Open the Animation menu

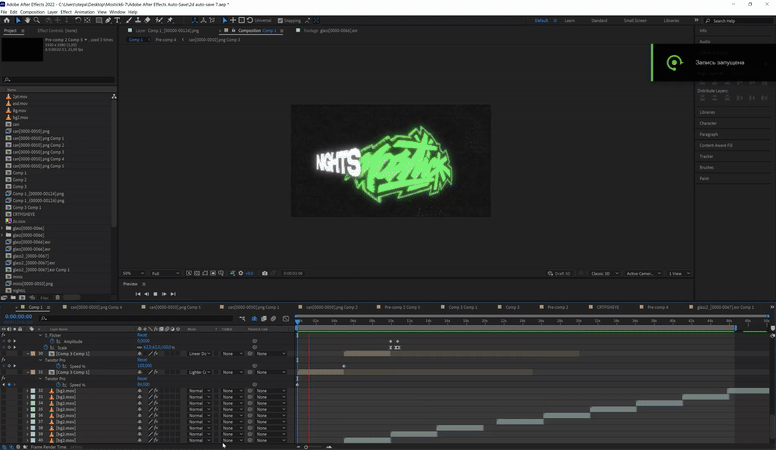point(84,12)
